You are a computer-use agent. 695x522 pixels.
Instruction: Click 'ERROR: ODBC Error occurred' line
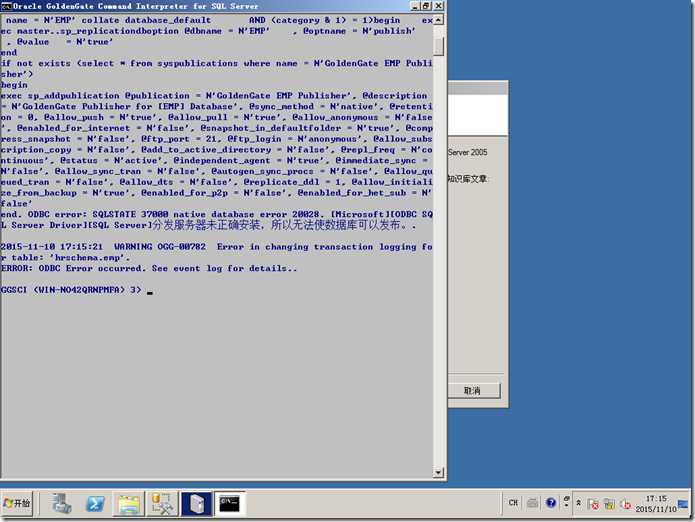pos(149,268)
